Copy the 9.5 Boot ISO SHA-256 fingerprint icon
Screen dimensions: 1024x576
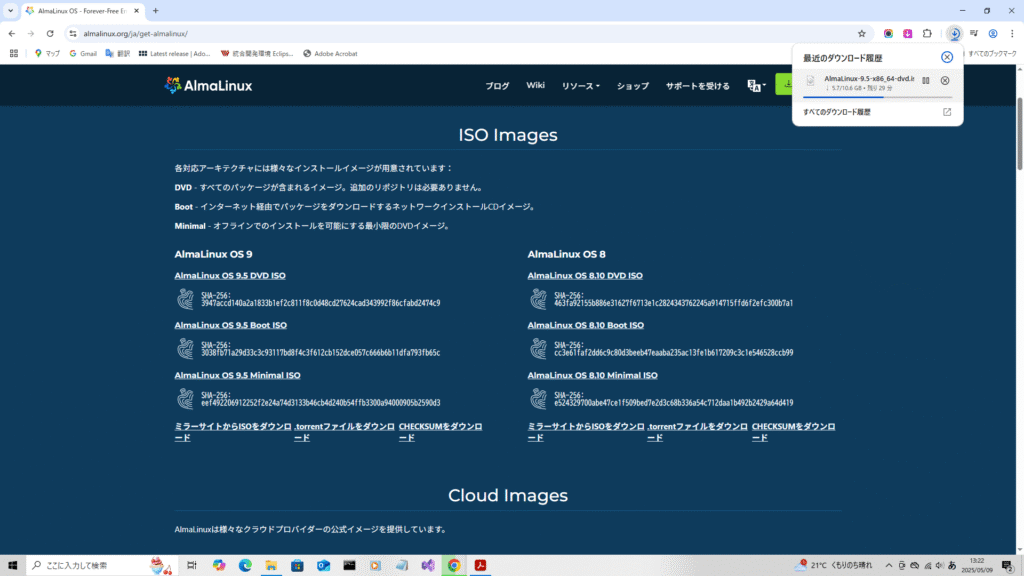pos(185,349)
